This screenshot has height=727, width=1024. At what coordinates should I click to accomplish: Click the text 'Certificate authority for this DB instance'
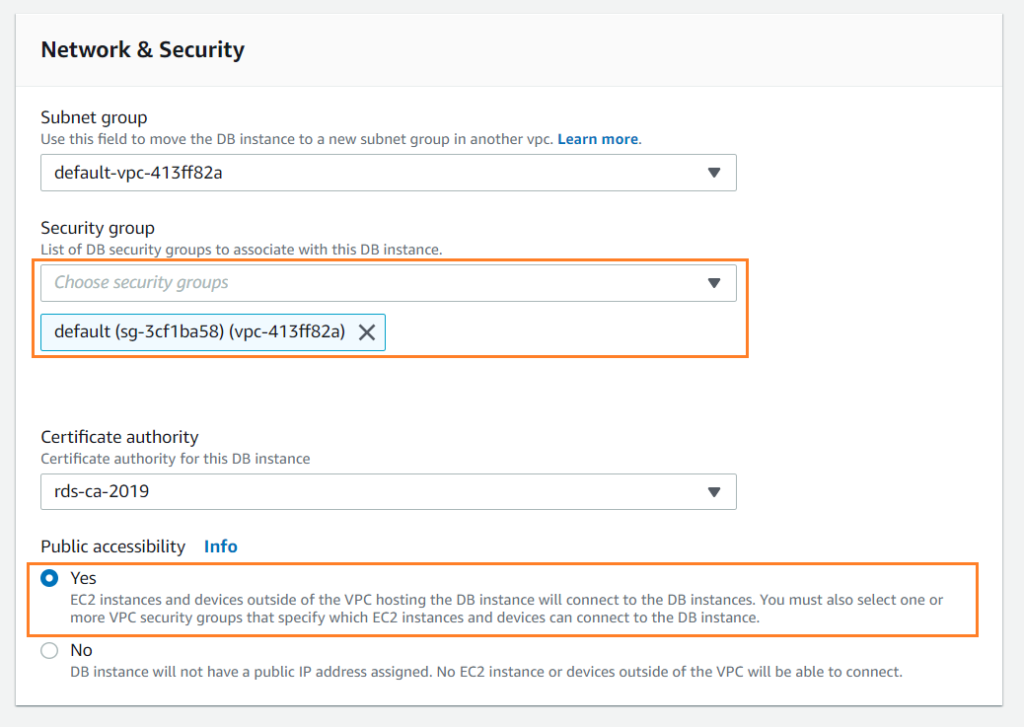175,459
